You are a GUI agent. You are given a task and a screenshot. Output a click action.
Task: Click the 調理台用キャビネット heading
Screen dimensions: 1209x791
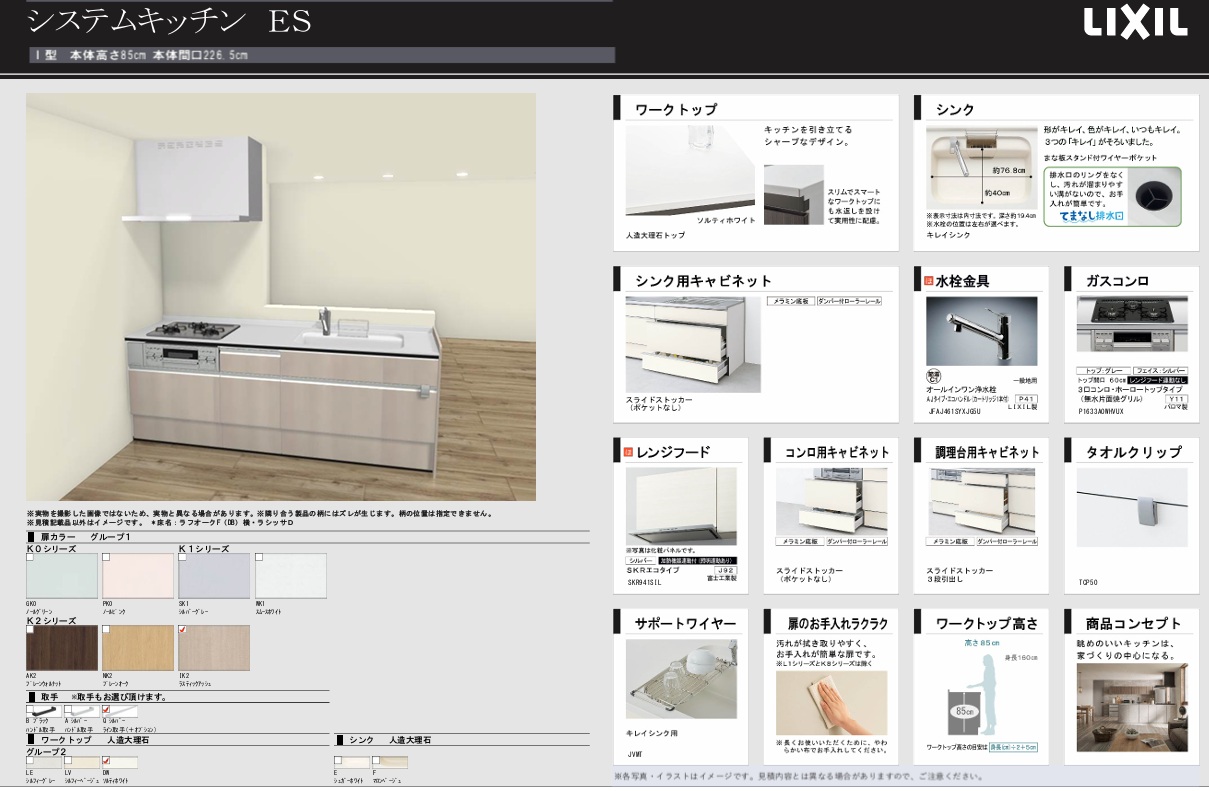(987, 452)
